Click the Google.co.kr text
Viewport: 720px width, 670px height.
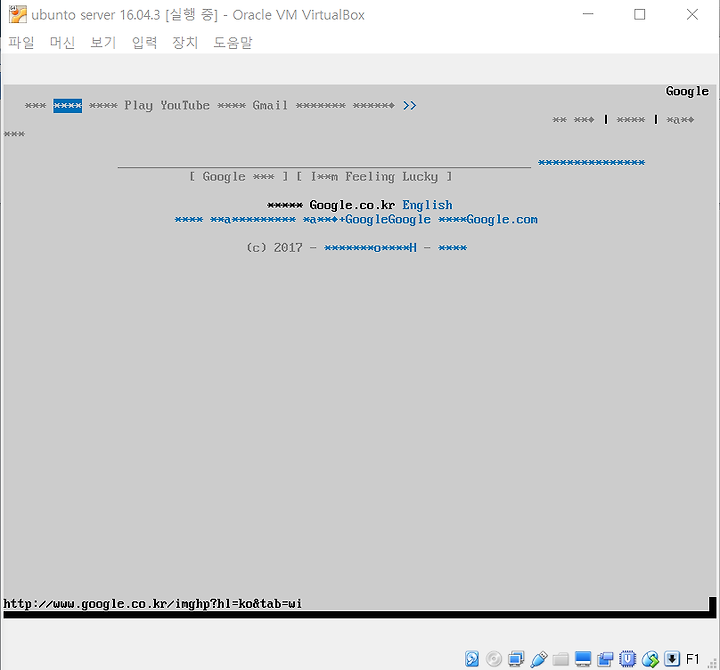(x=352, y=205)
